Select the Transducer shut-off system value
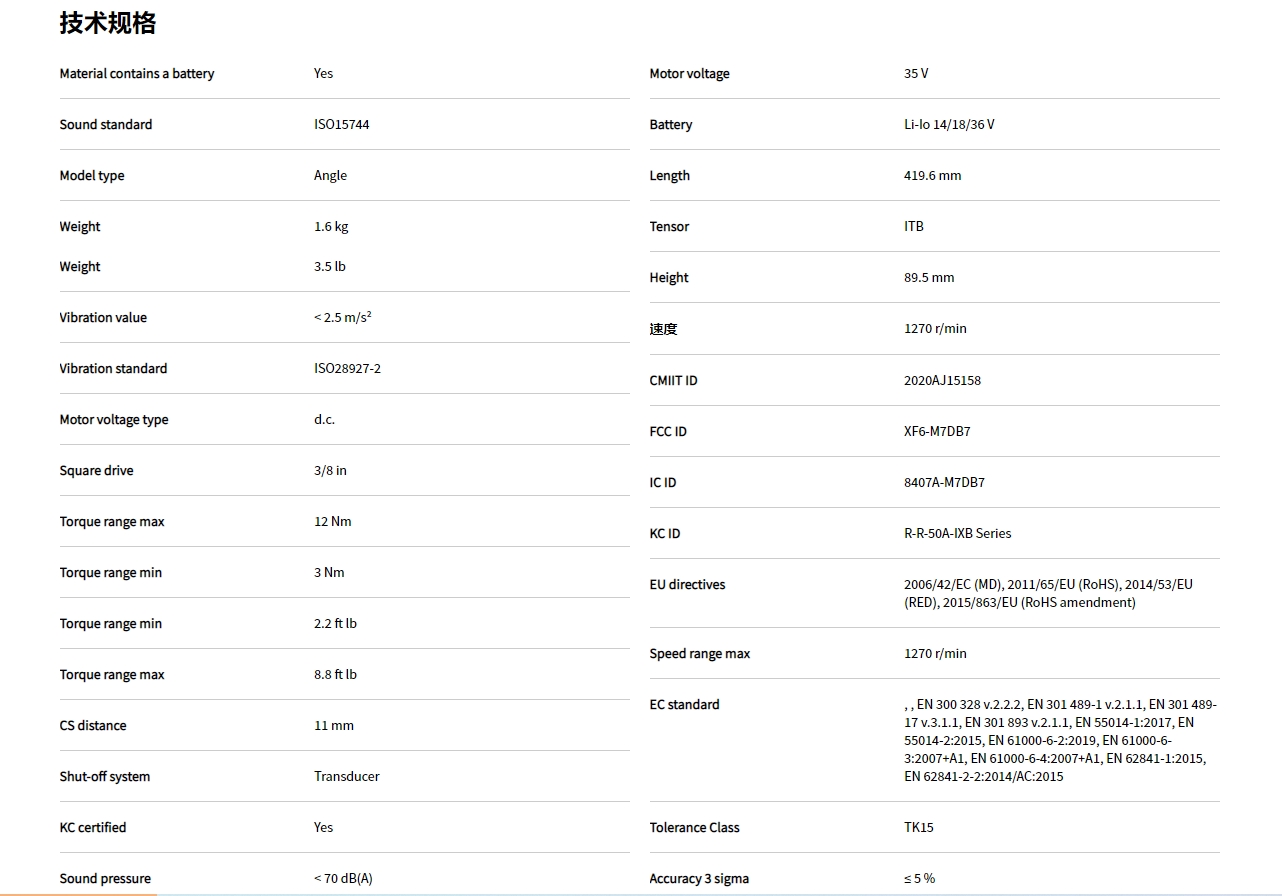Screen dimensions: 1282x896 (x=346, y=777)
